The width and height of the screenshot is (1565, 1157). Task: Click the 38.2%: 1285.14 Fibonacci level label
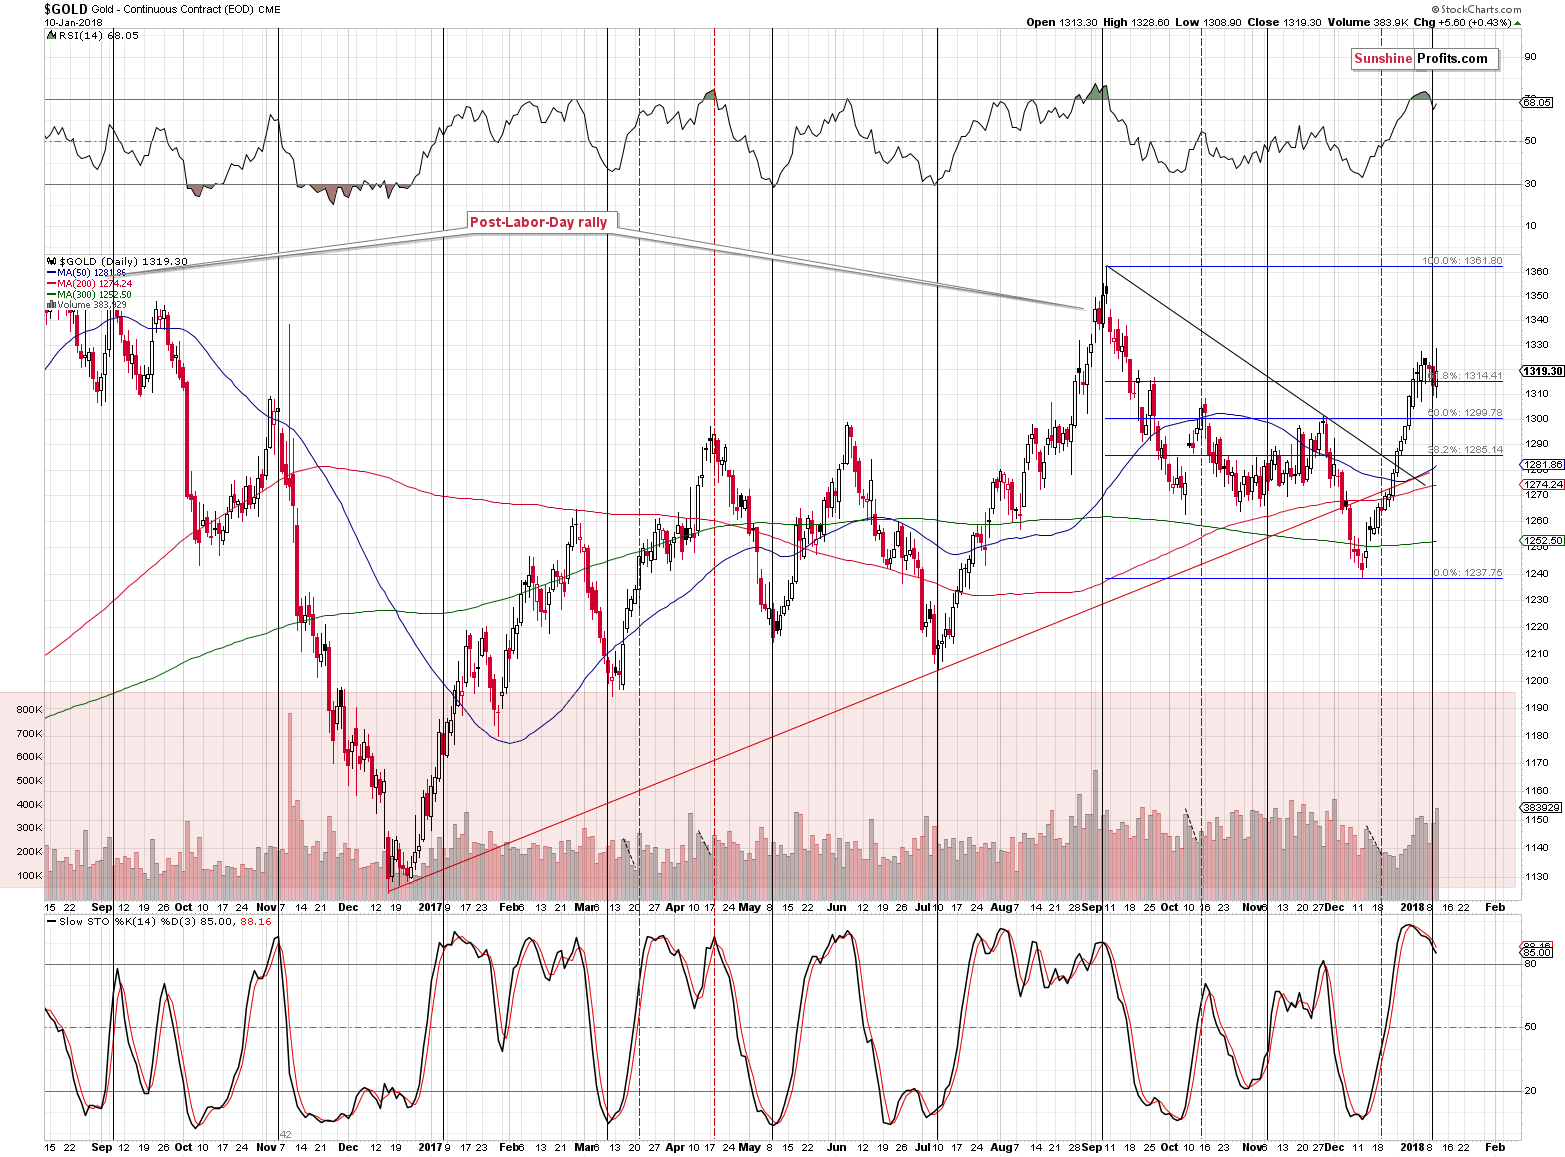point(1465,449)
